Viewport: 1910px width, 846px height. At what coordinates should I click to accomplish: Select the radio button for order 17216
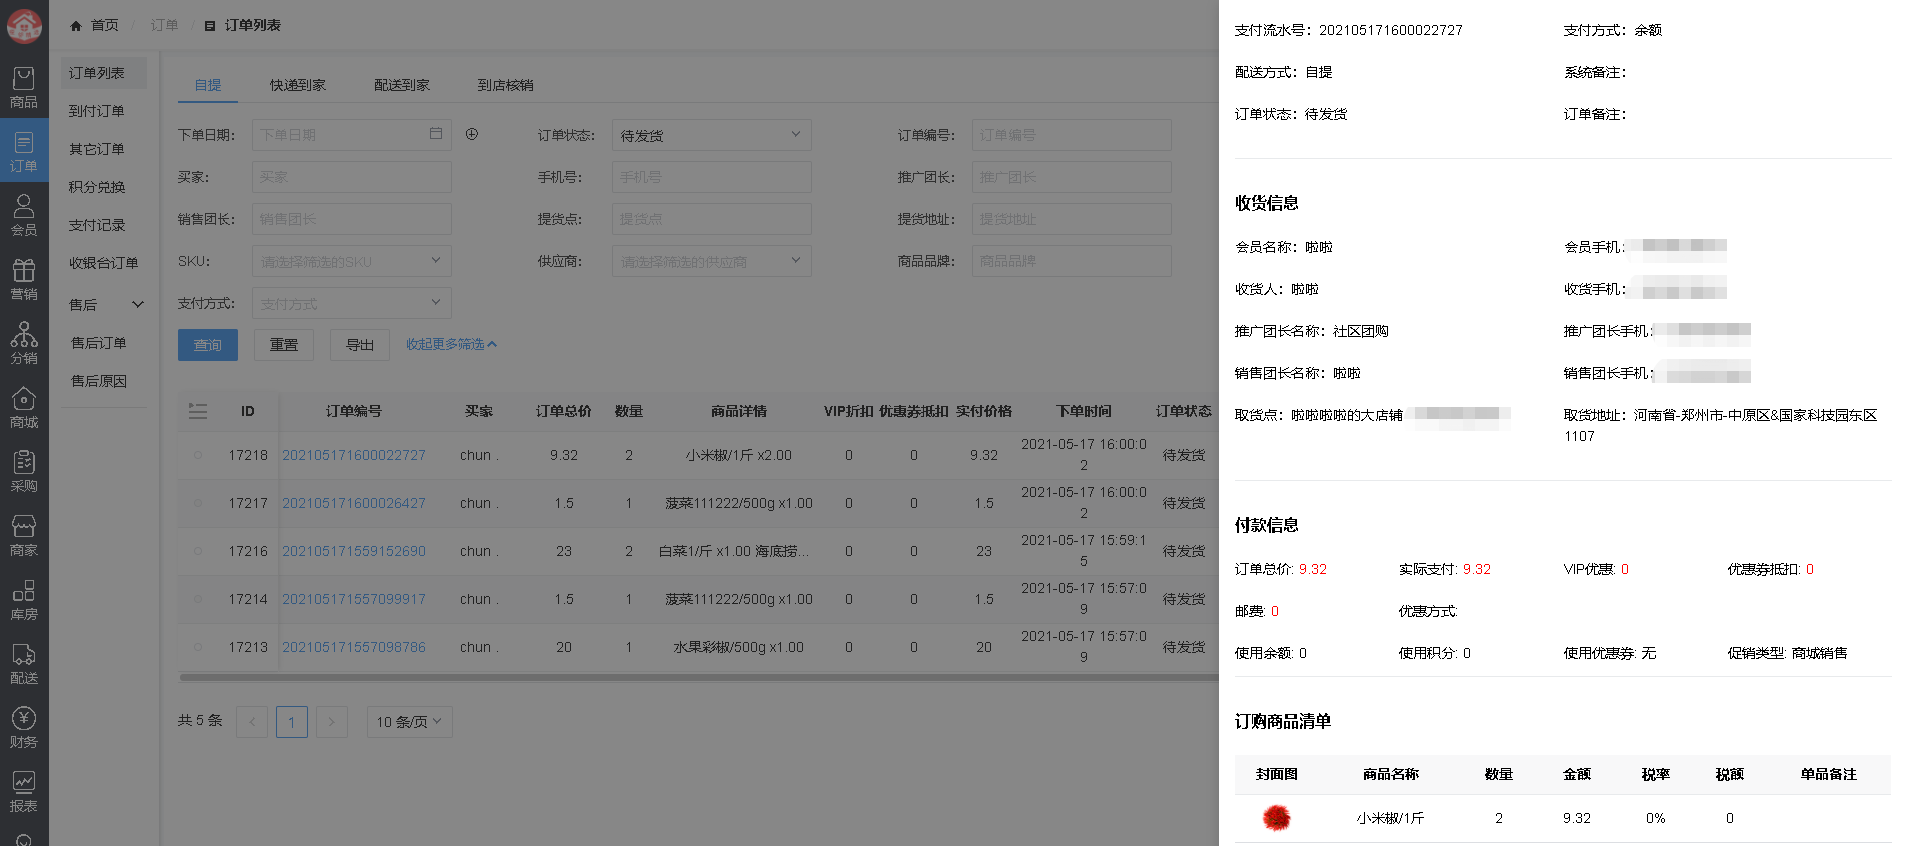[198, 551]
